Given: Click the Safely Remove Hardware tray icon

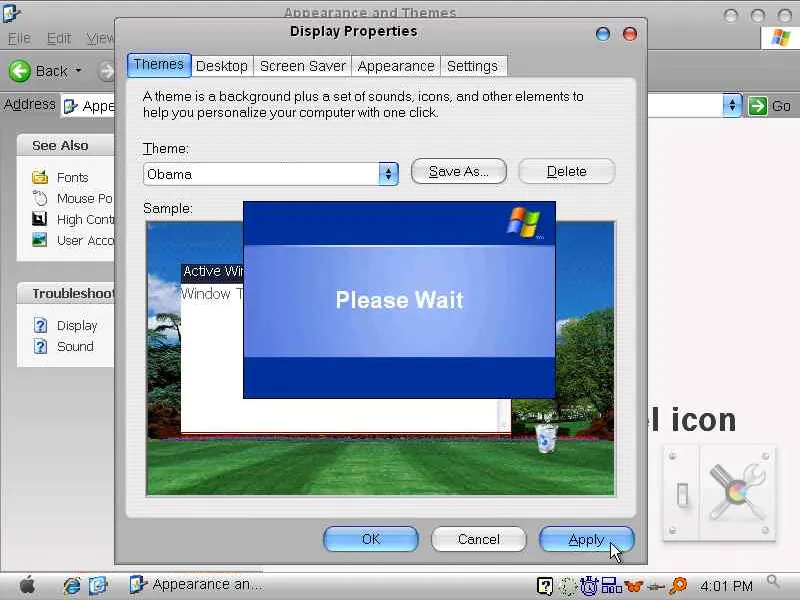Looking at the screenshot, I should tap(656, 587).
